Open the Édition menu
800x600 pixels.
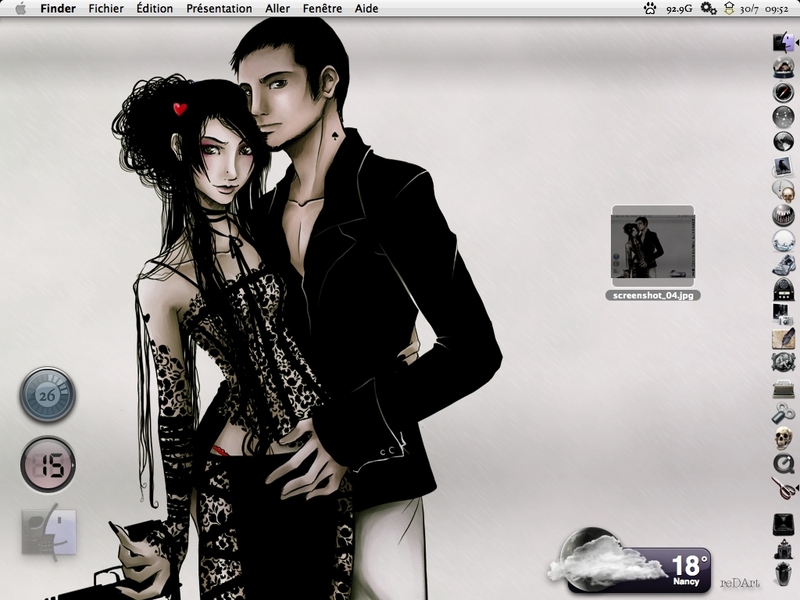pyautogui.click(x=155, y=9)
